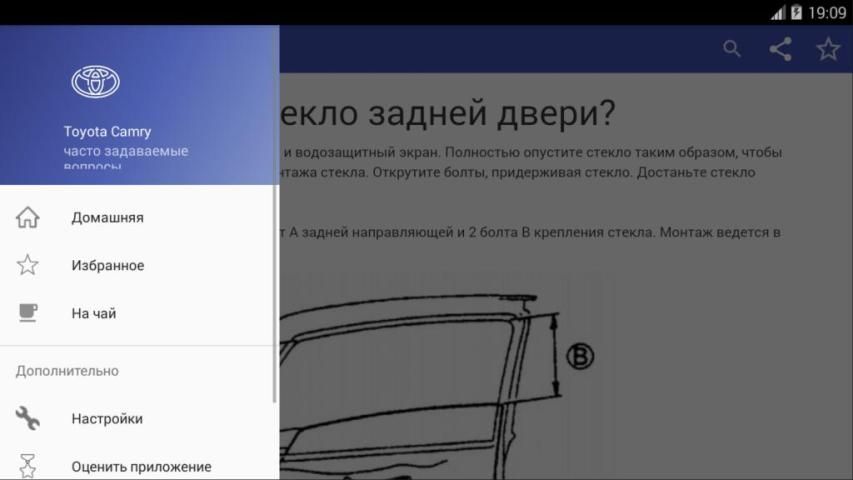This screenshot has width=853, height=480.
Task: Tap the Оценить приложение label
Action: click(141, 466)
